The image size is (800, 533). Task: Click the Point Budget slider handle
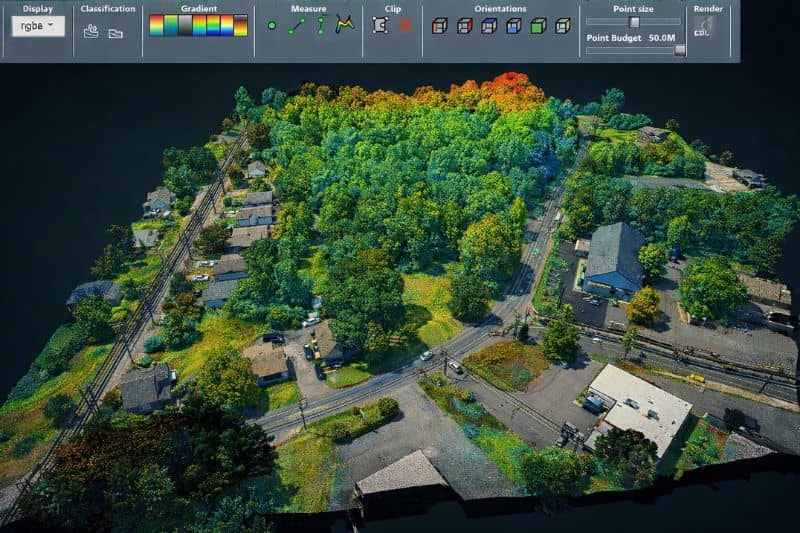click(x=680, y=50)
